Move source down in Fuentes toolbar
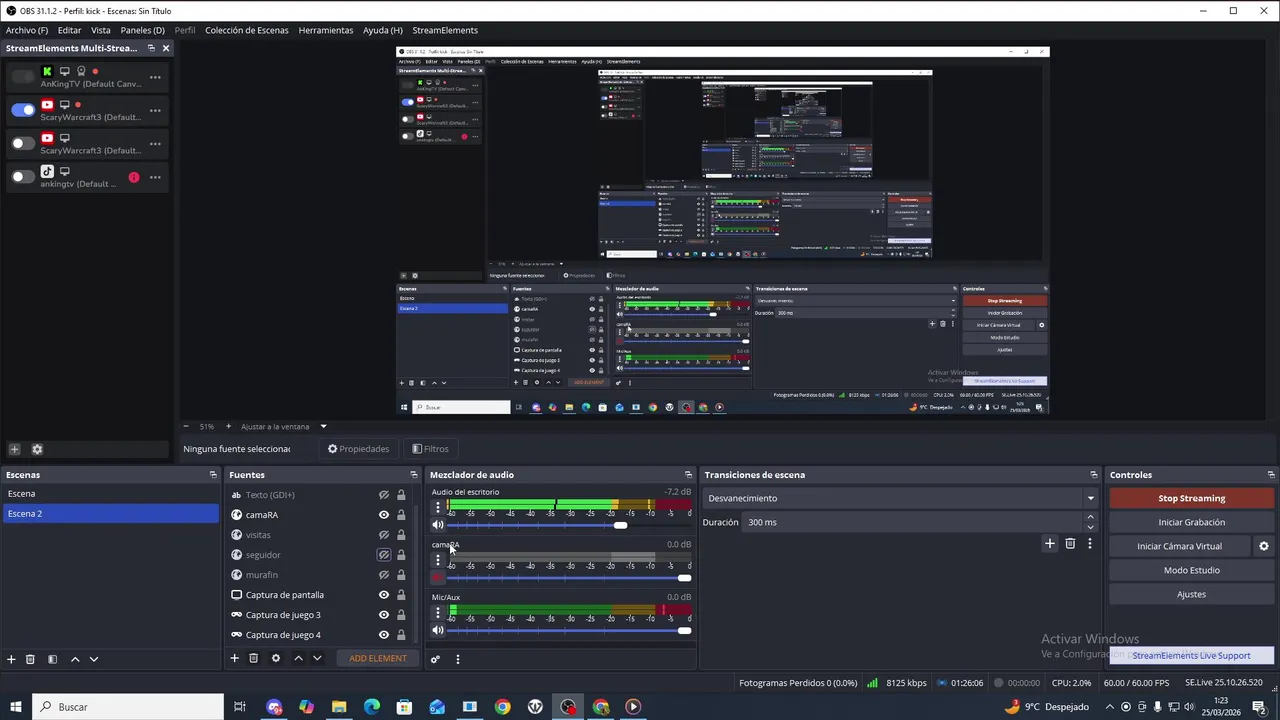The height and width of the screenshot is (720, 1280). (x=317, y=658)
